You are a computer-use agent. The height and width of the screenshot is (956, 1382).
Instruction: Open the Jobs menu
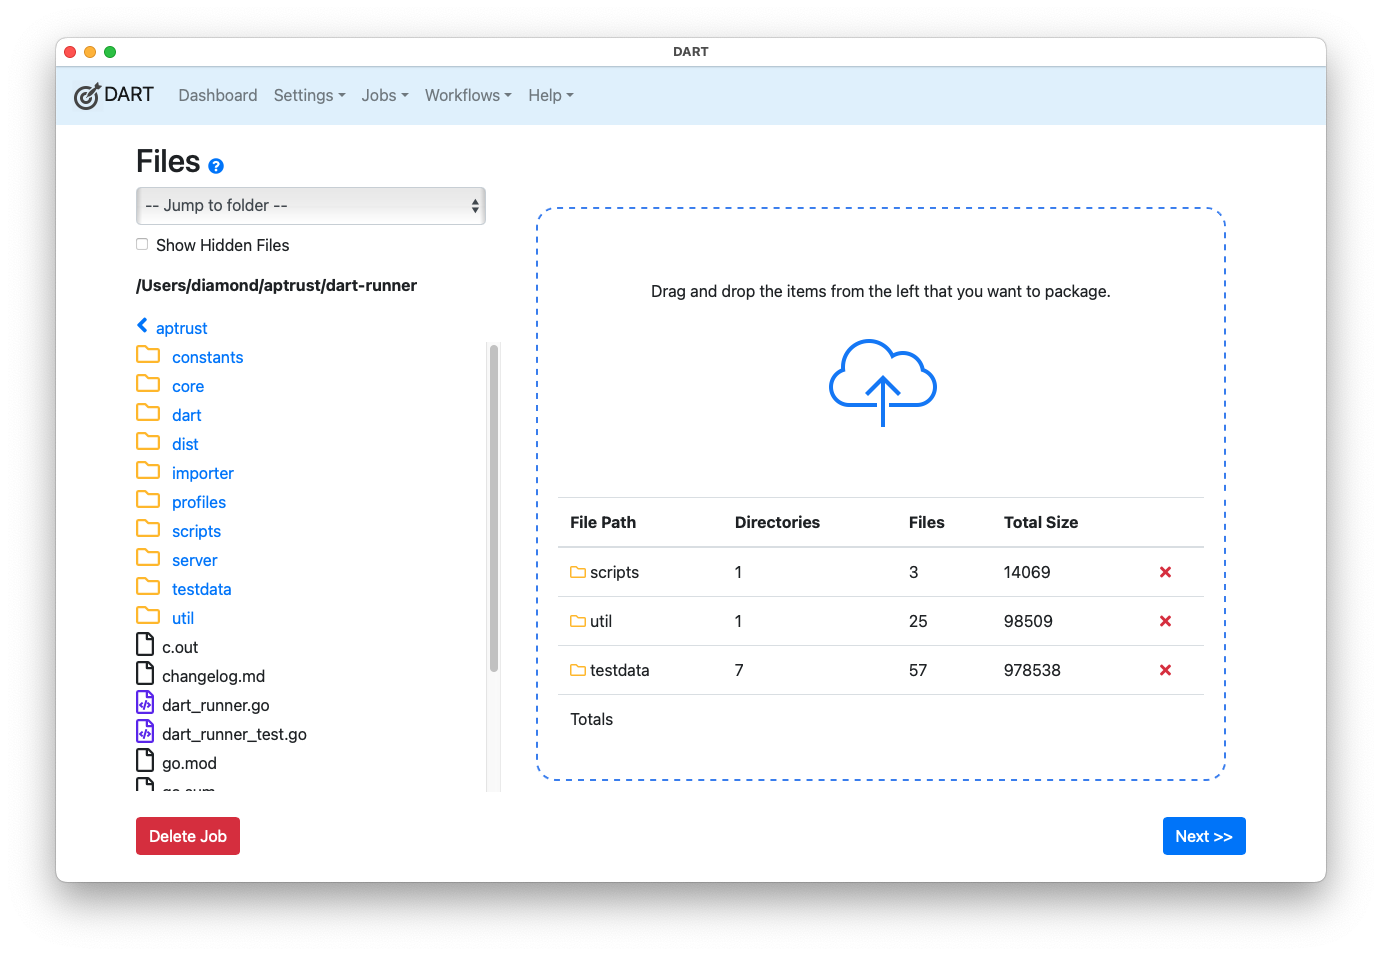tap(385, 96)
